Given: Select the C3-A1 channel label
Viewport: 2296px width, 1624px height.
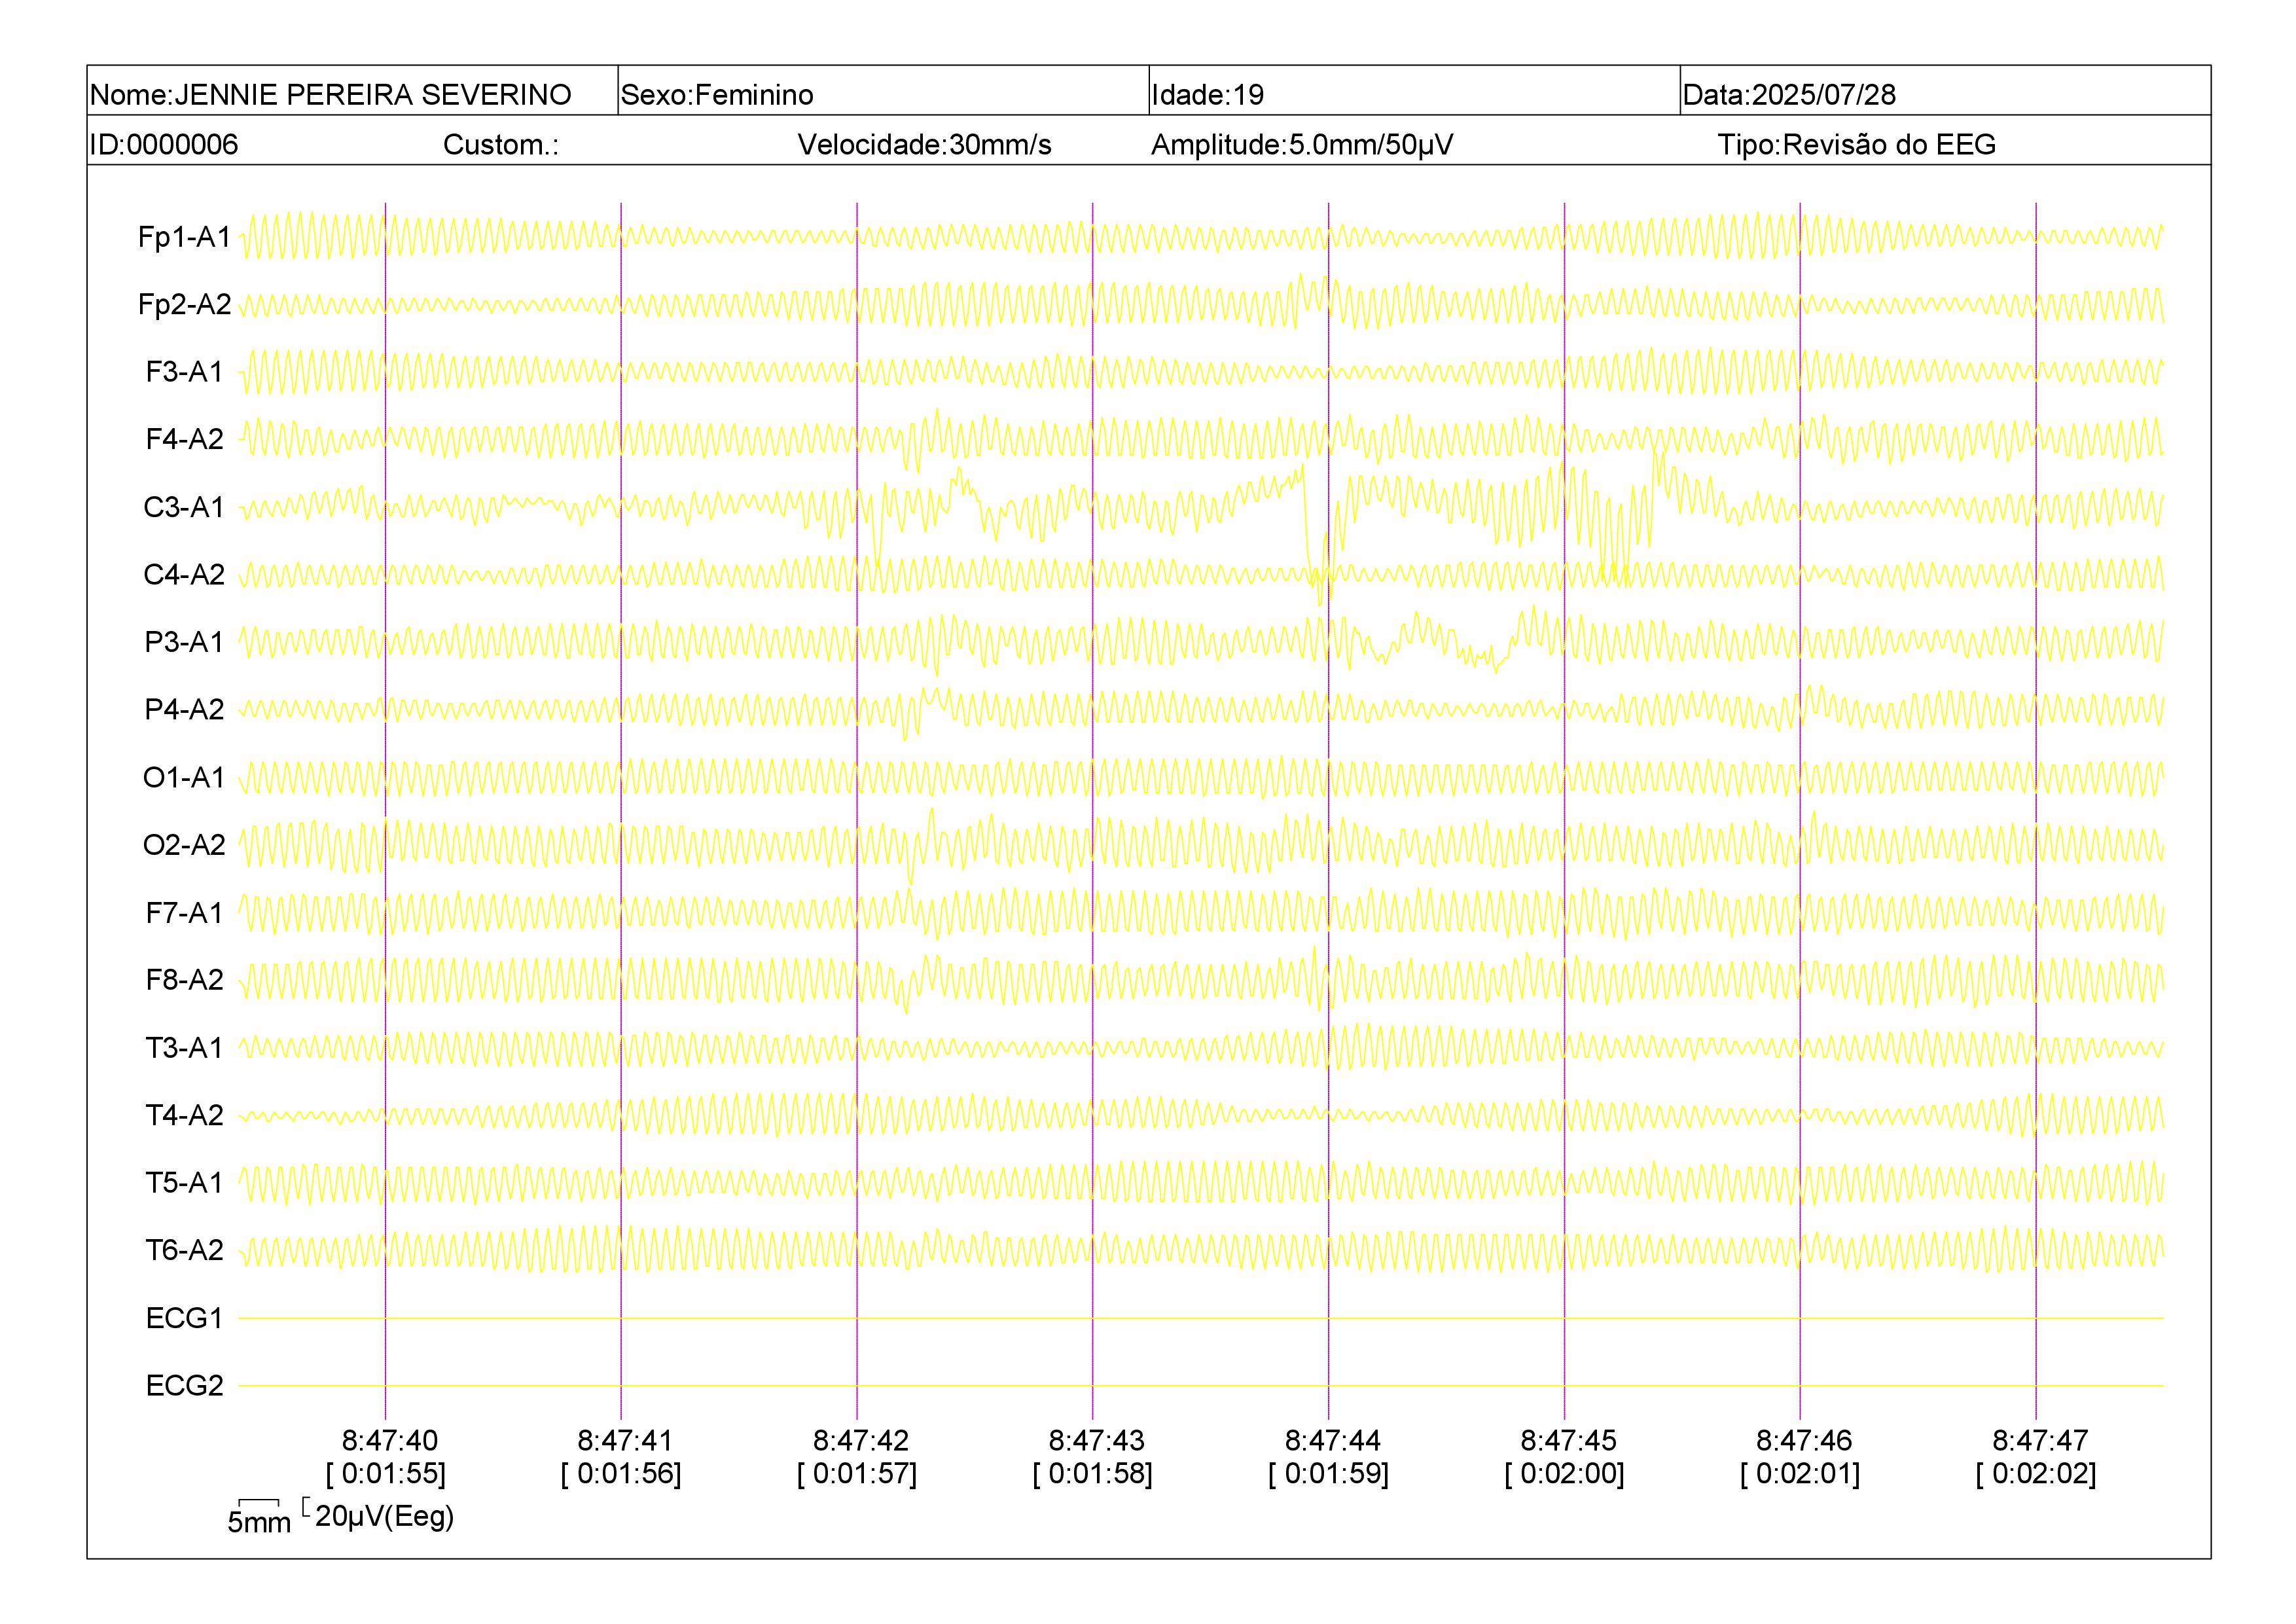Looking at the screenshot, I should pyautogui.click(x=185, y=507).
